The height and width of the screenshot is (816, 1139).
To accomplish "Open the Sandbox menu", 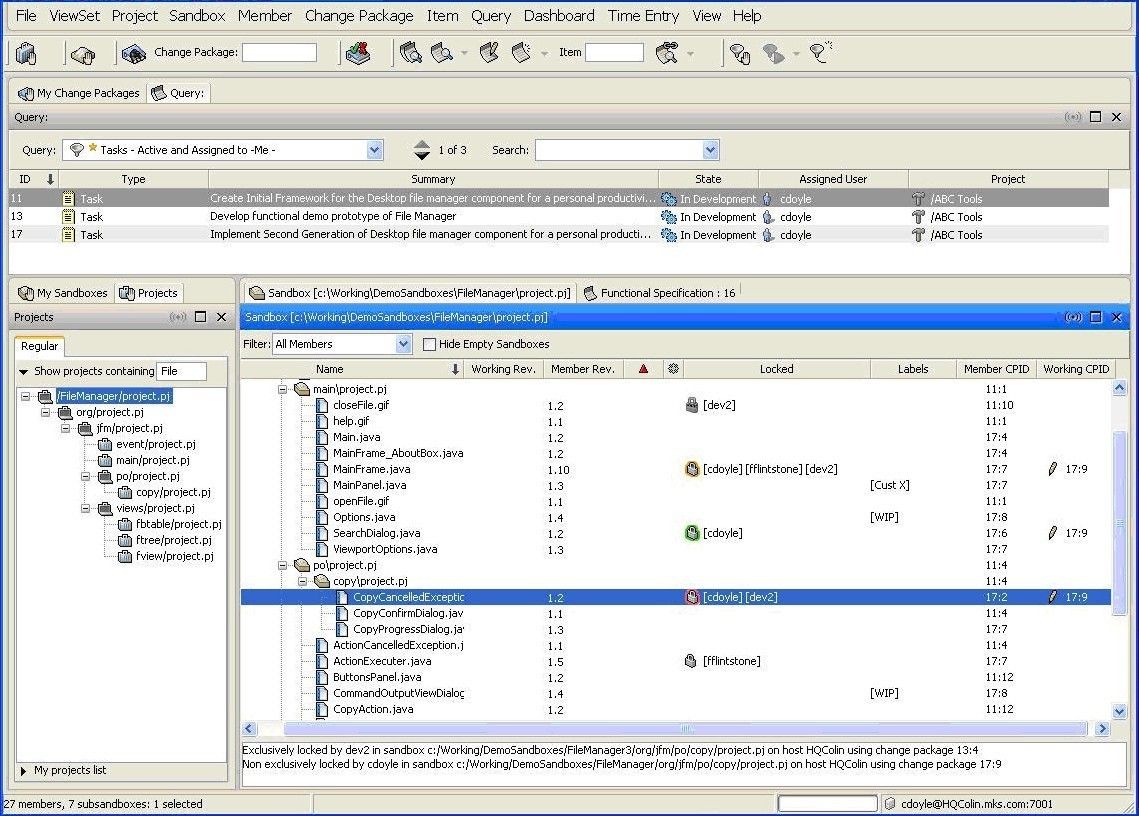I will click(x=196, y=15).
